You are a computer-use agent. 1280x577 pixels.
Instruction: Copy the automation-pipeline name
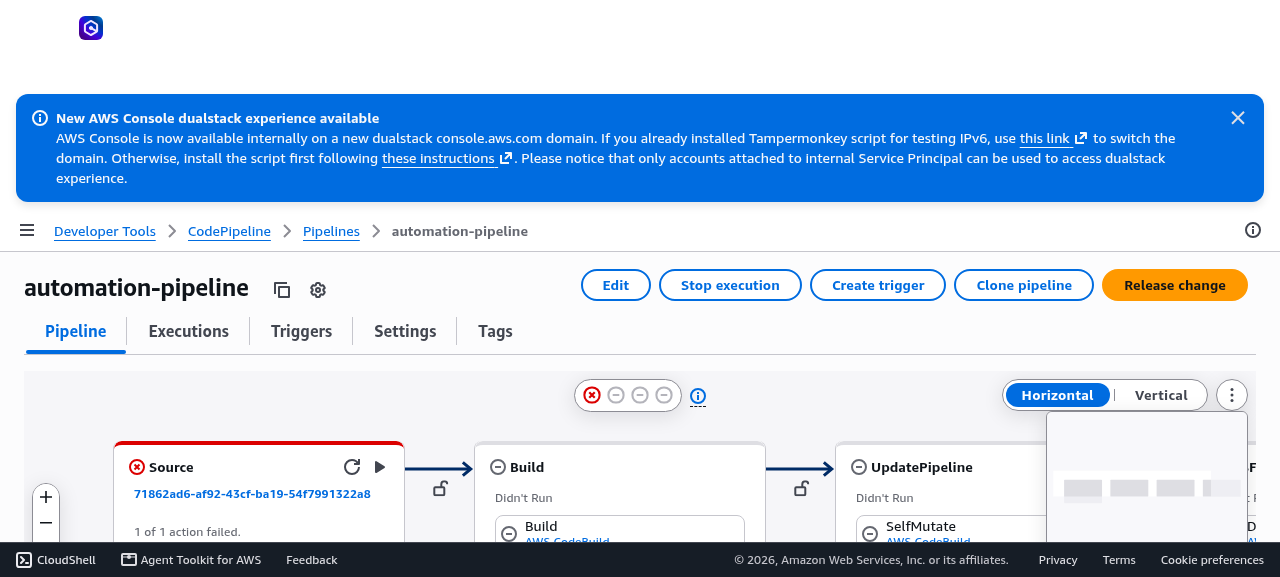tap(282, 290)
